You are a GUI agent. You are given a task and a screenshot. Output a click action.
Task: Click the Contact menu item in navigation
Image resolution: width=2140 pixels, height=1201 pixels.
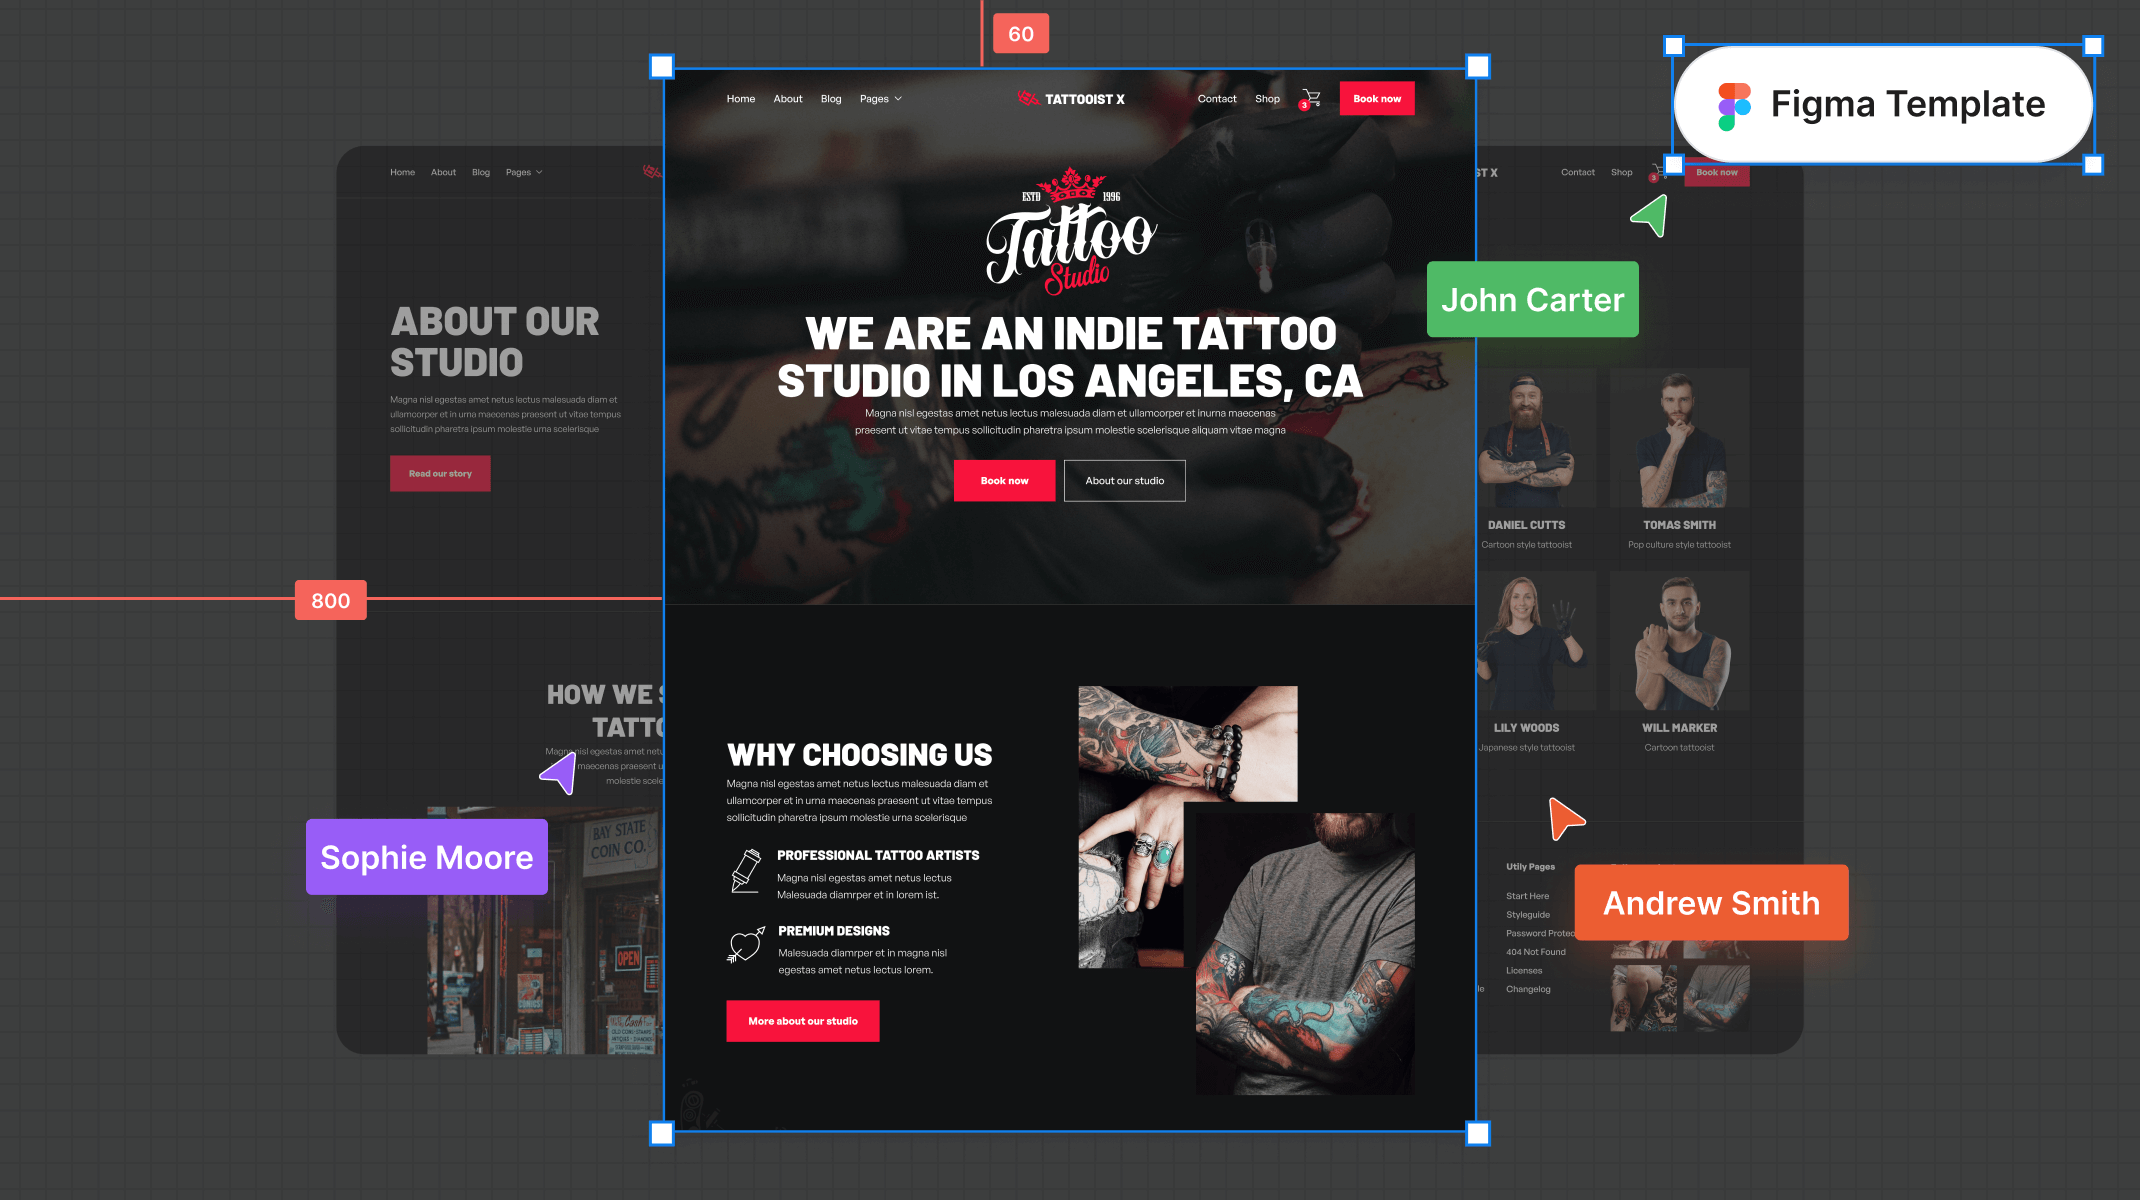(1217, 98)
